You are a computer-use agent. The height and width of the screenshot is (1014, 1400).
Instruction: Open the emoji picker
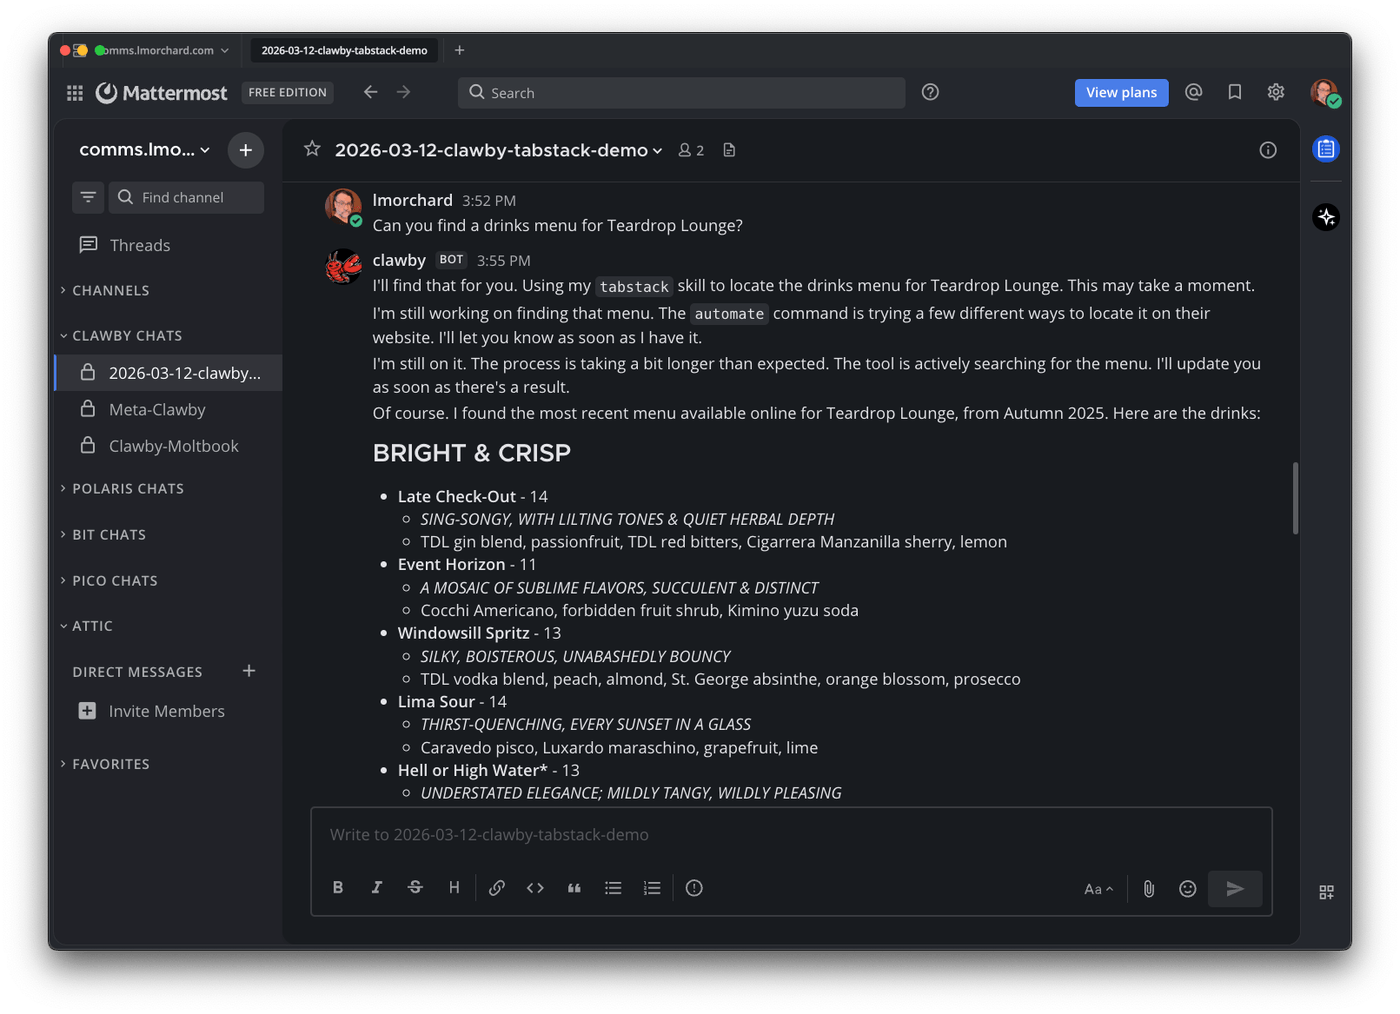pos(1187,889)
